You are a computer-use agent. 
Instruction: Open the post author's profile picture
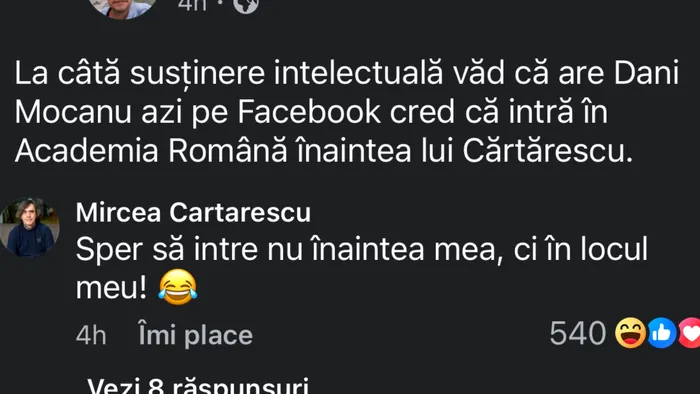(x=122, y=7)
